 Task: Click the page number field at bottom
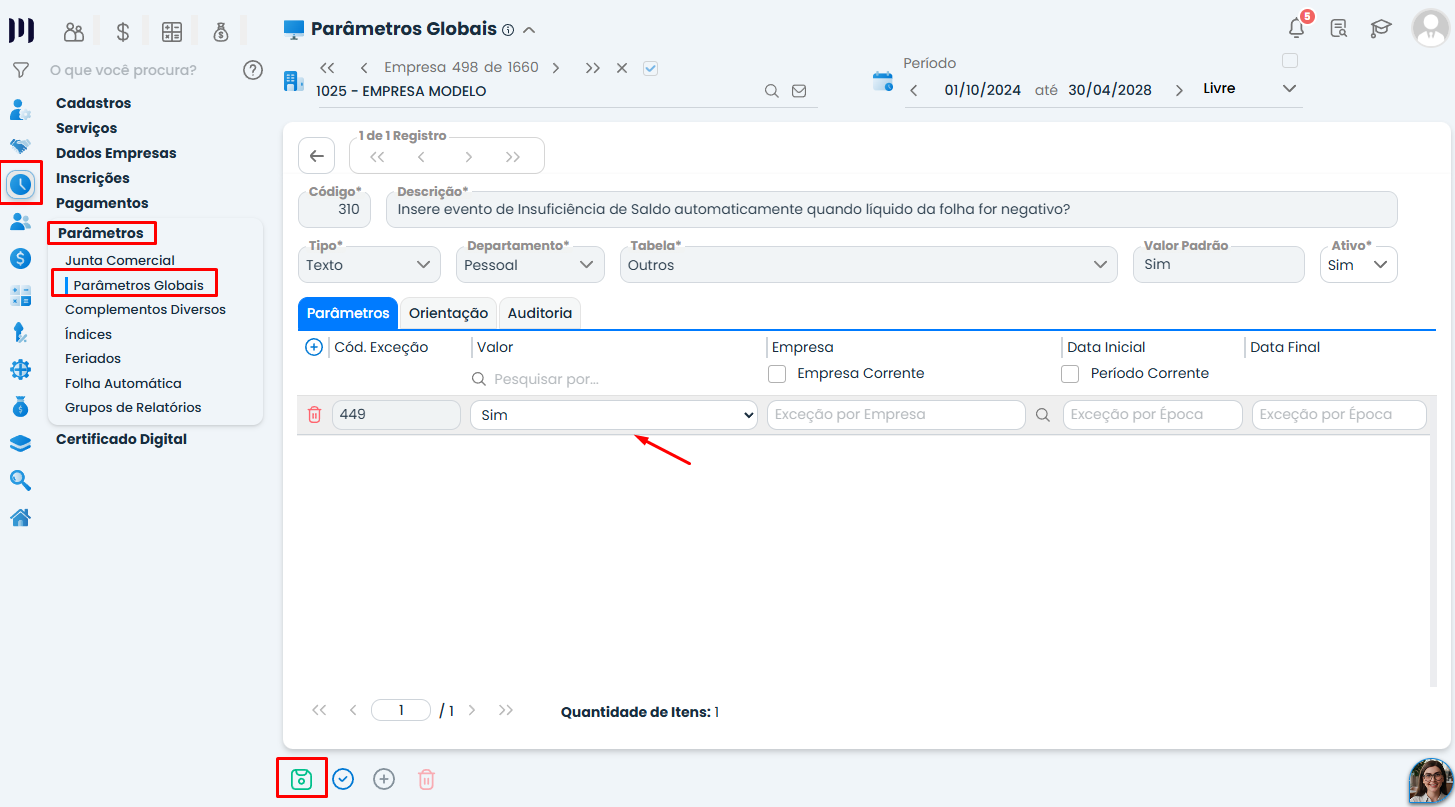(401, 710)
